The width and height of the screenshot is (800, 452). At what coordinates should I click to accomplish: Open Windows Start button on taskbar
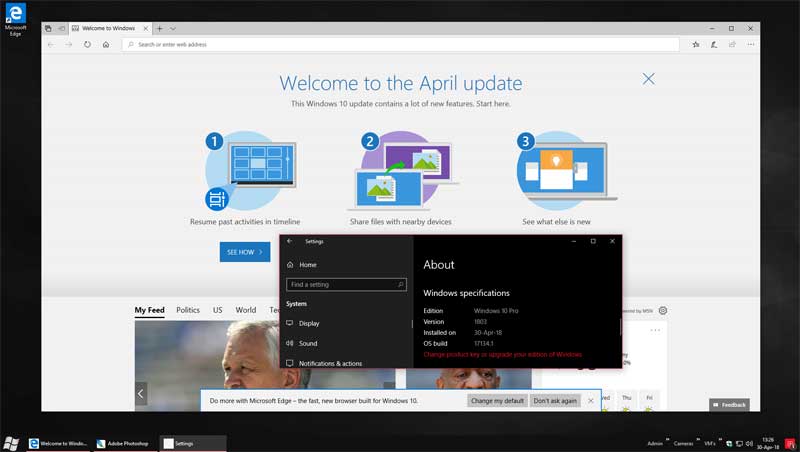12,442
